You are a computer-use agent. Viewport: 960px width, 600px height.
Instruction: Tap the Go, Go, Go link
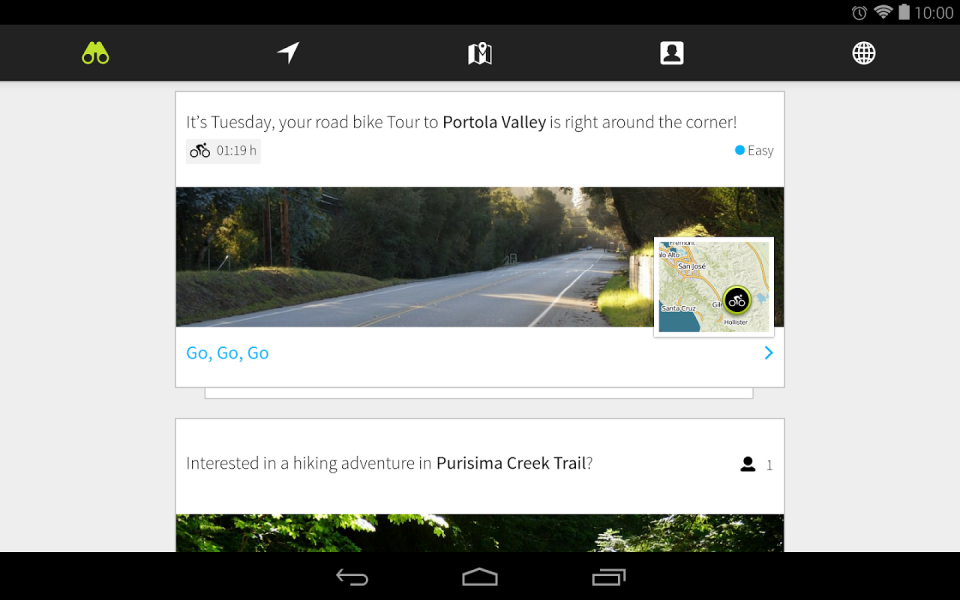click(x=227, y=353)
